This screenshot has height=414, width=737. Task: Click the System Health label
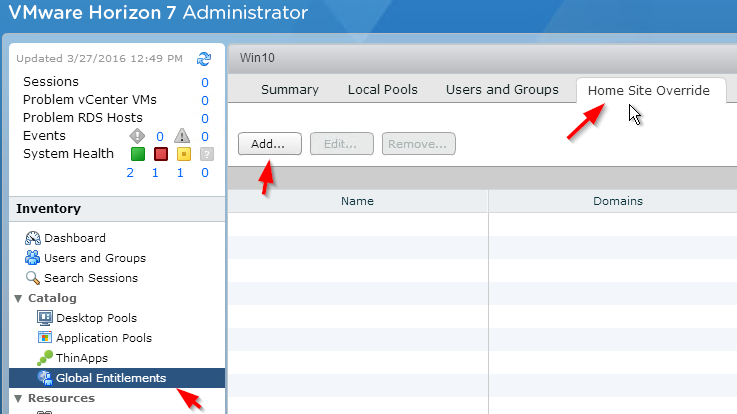(x=68, y=154)
